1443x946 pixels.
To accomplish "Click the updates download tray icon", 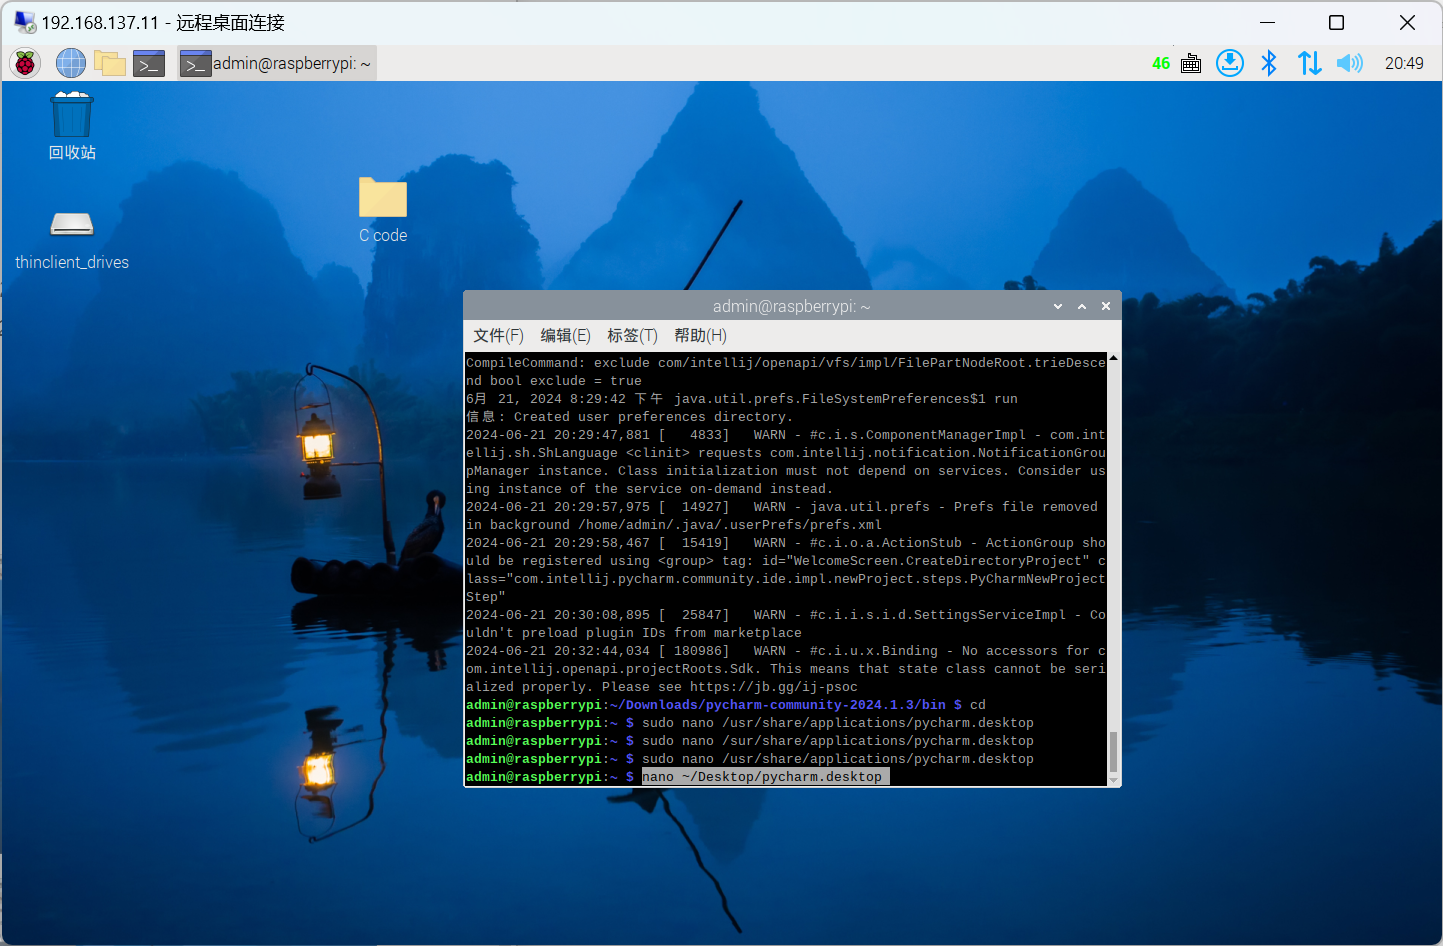I will click(x=1230, y=63).
